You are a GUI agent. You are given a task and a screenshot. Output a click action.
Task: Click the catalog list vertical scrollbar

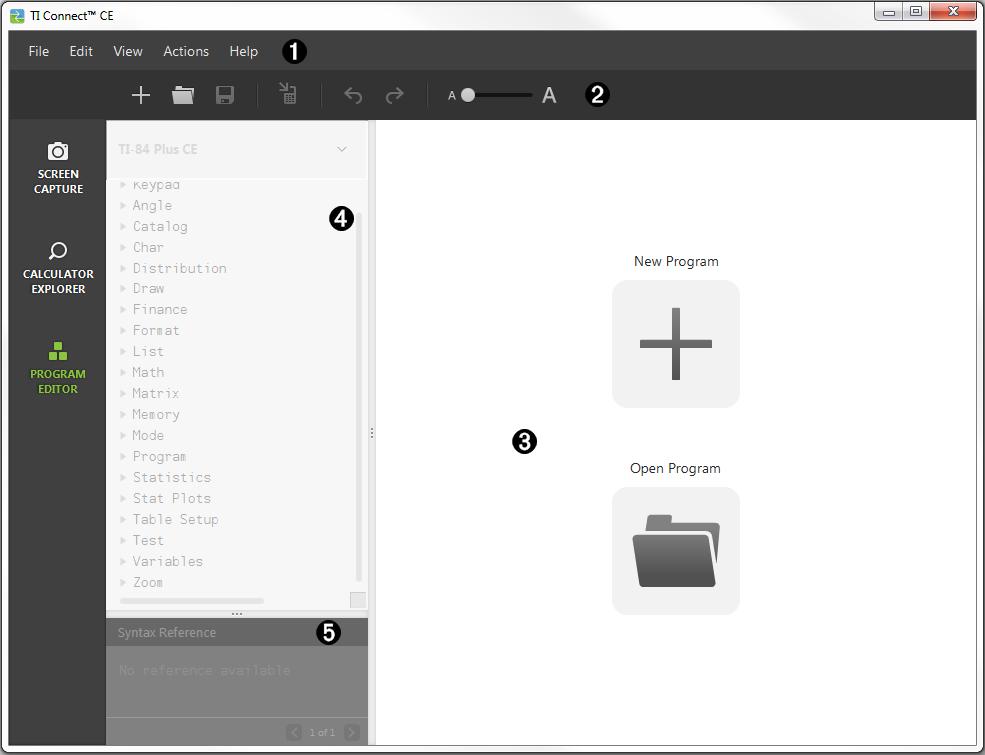click(x=359, y=397)
